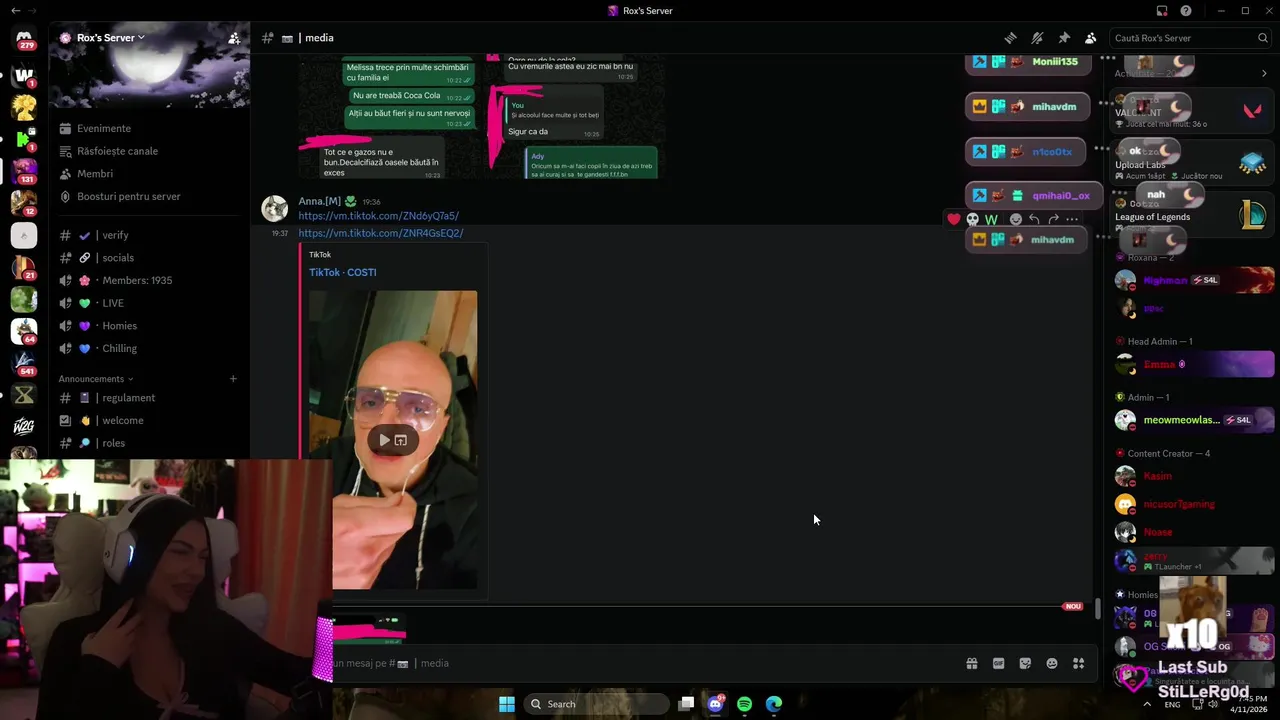Open TikTok · COSTI embed title
Image resolution: width=1280 pixels, height=720 pixels.
pos(343,272)
